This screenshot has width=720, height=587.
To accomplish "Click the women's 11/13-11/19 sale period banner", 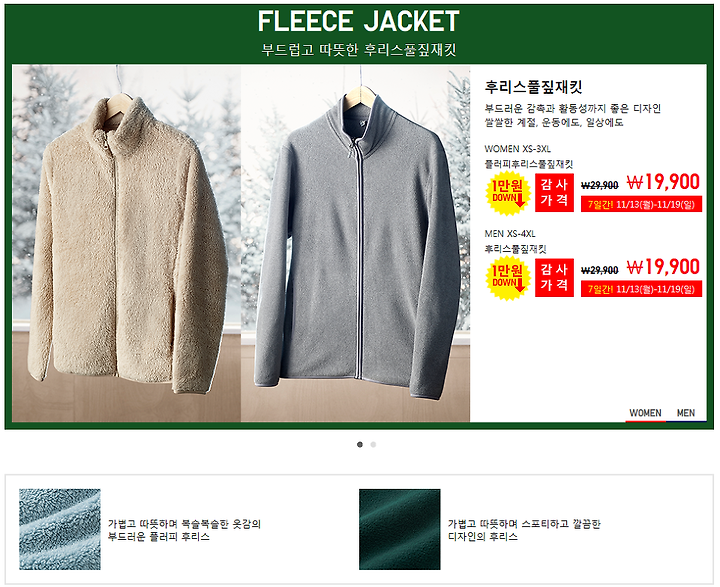I will pyautogui.click(x=641, y=204).
